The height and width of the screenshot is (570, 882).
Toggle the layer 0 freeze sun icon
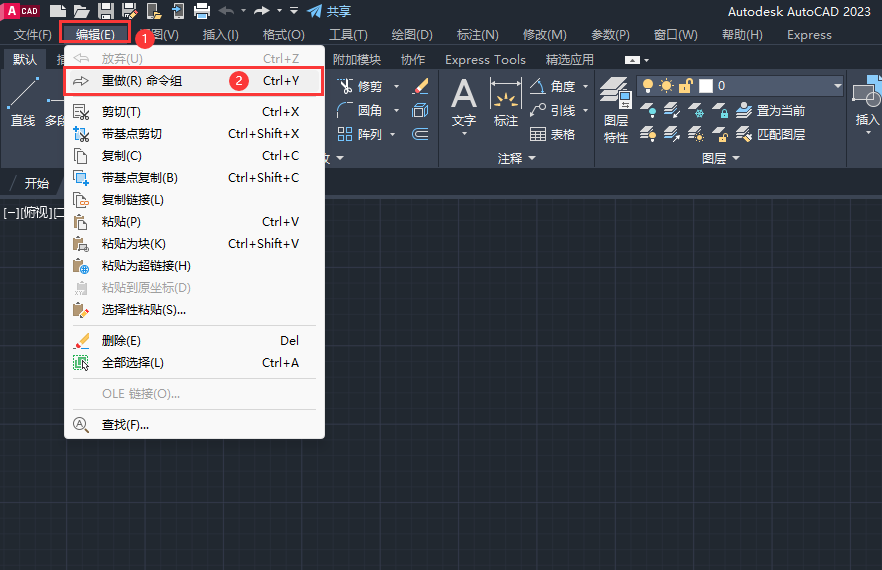[x=667, y=86]
